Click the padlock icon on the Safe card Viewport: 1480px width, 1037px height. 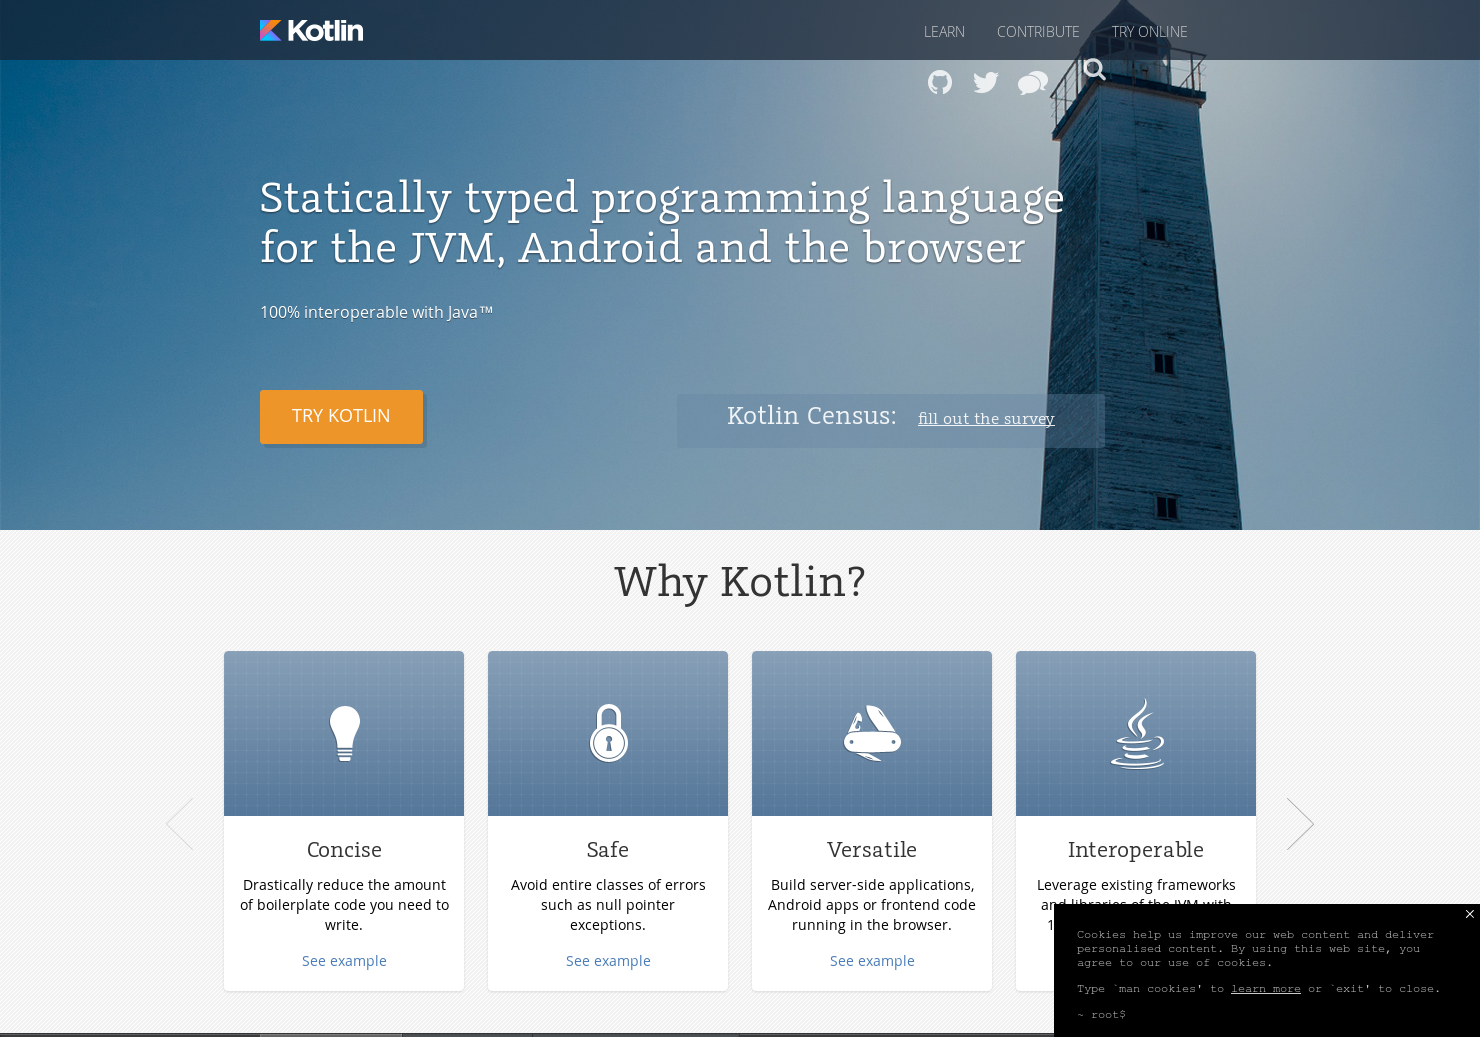[608, 733]
